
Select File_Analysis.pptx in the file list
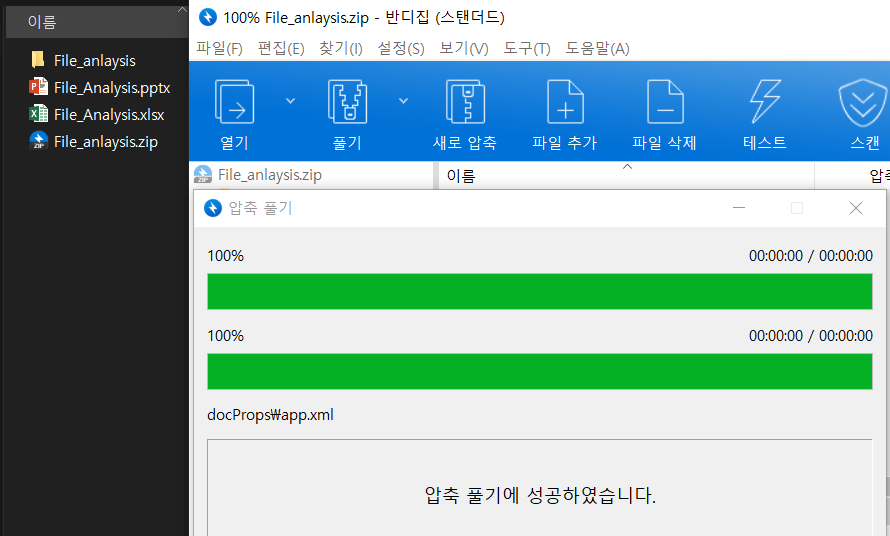(100, 87)
